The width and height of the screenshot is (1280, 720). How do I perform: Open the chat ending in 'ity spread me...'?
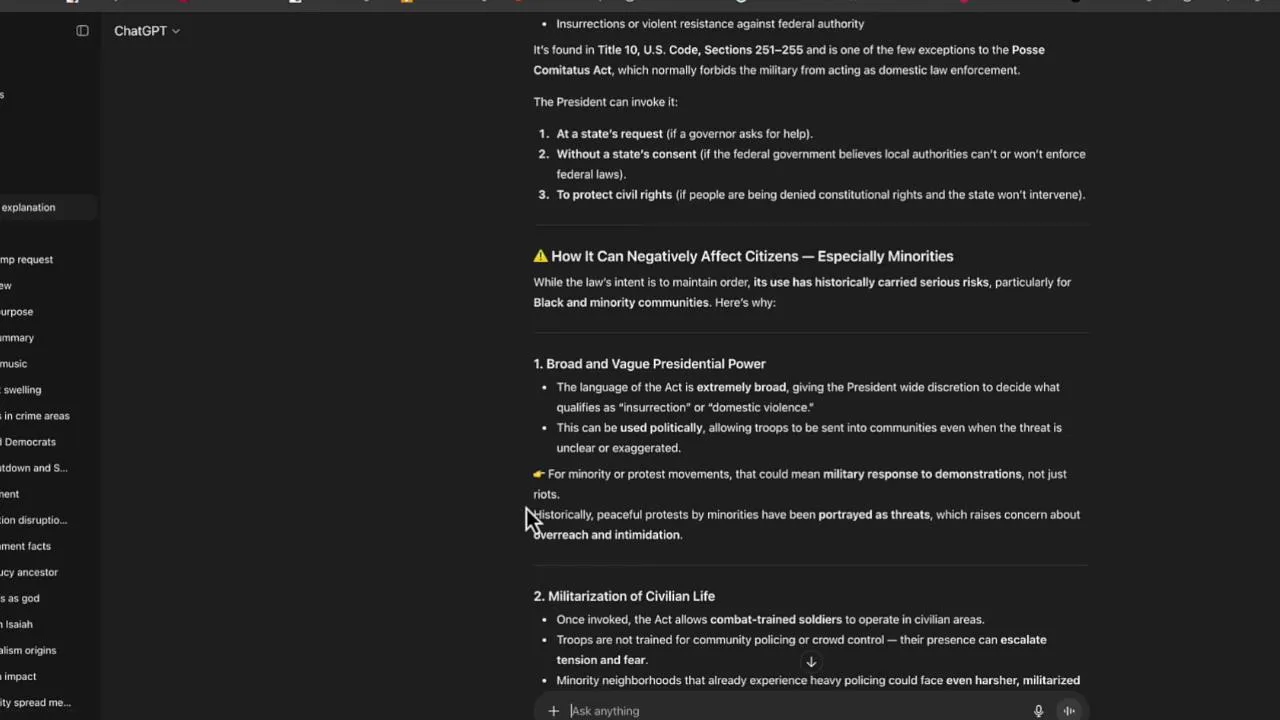48,701
